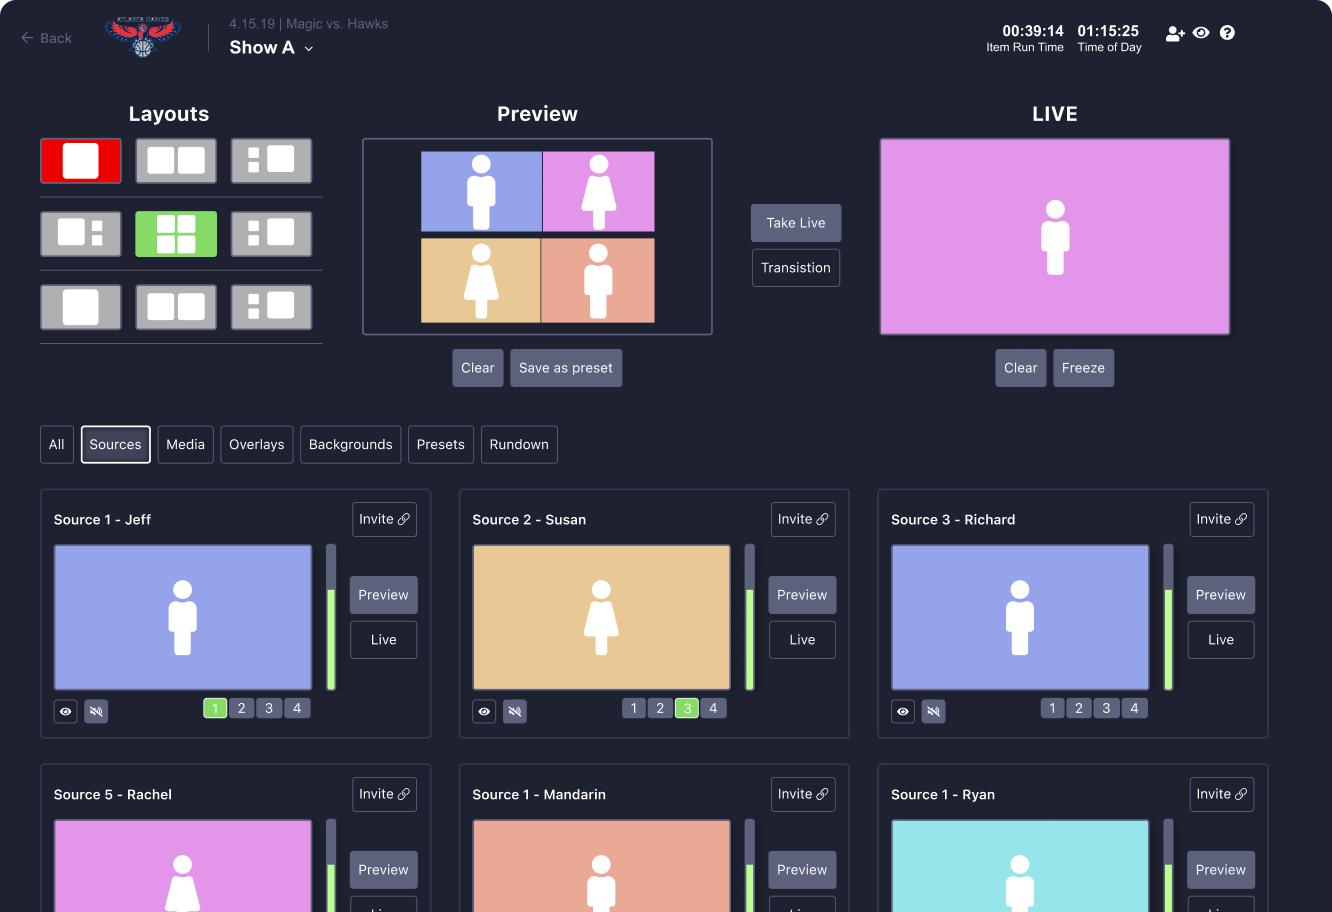The image size is (1332, 912).
Task: Send Source 2 - Susan to Preview
Action: pyautogui.click(x=802, y=595)
